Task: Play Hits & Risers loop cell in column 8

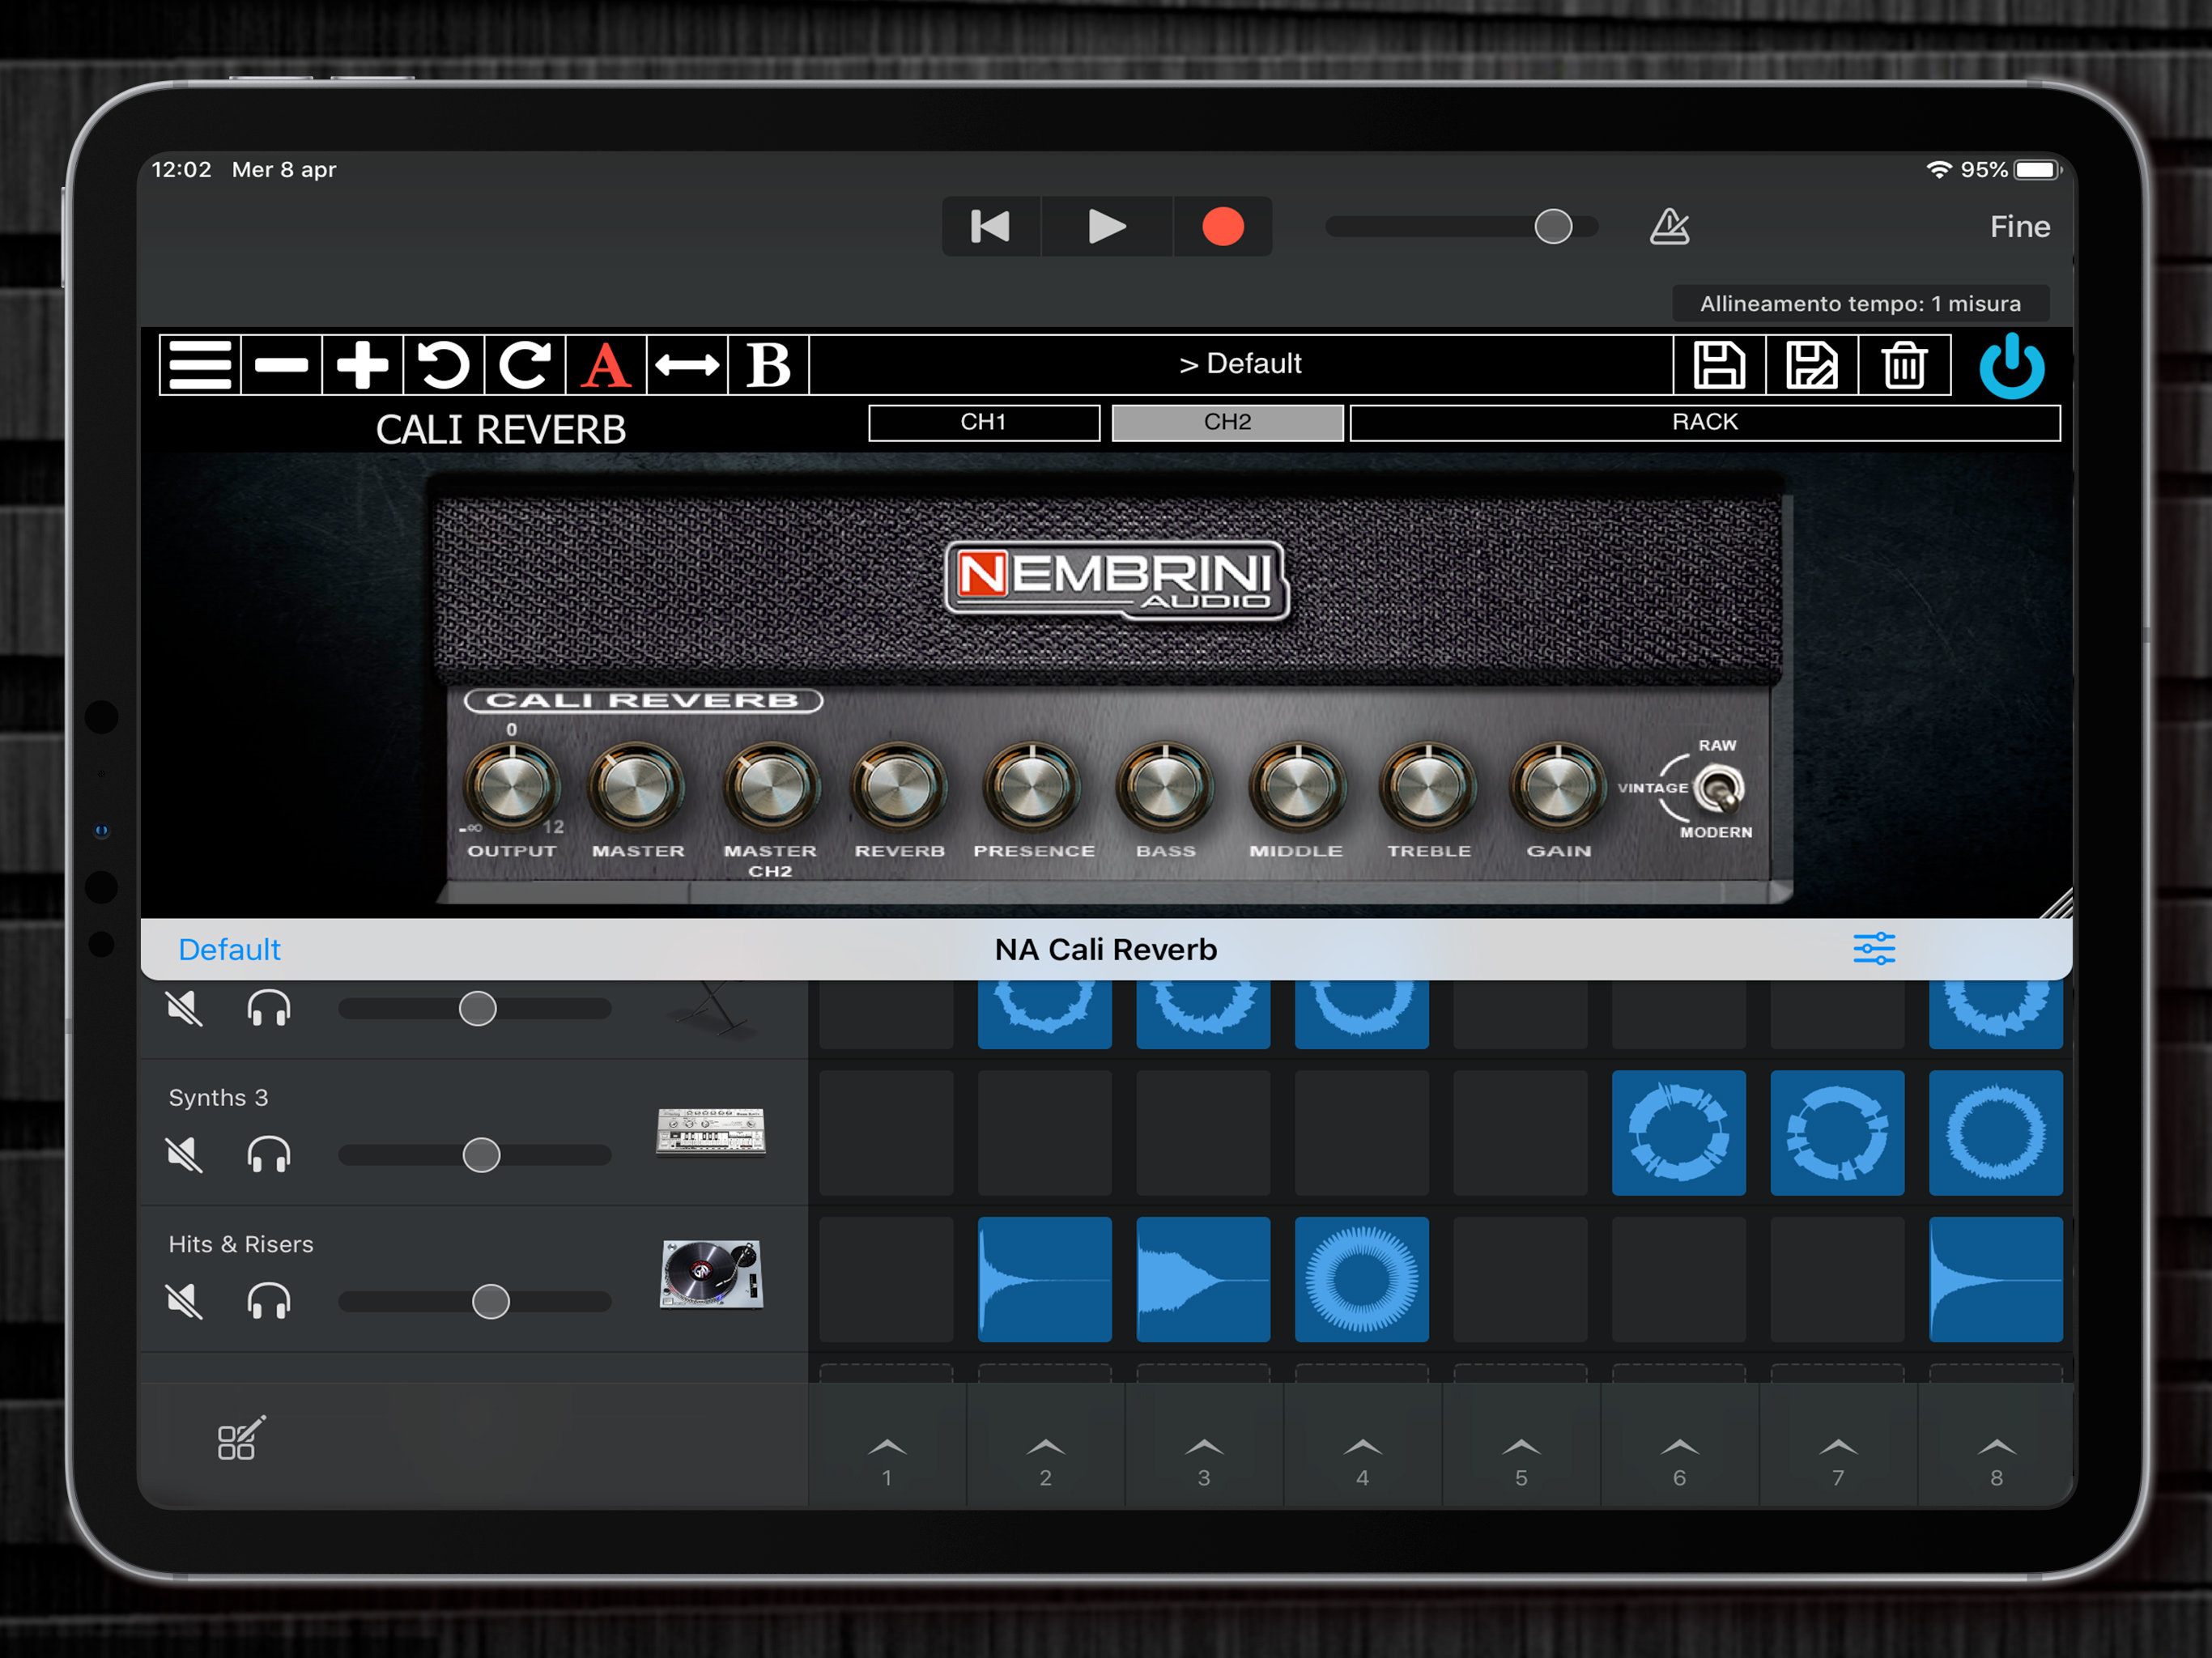Action: 1996,1279
